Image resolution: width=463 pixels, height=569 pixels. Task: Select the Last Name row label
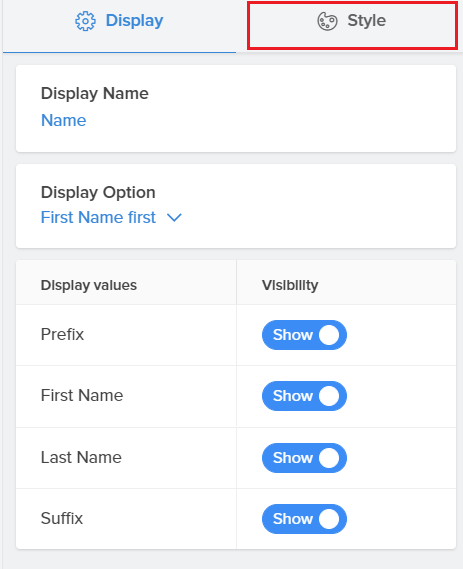click(81, 457)
